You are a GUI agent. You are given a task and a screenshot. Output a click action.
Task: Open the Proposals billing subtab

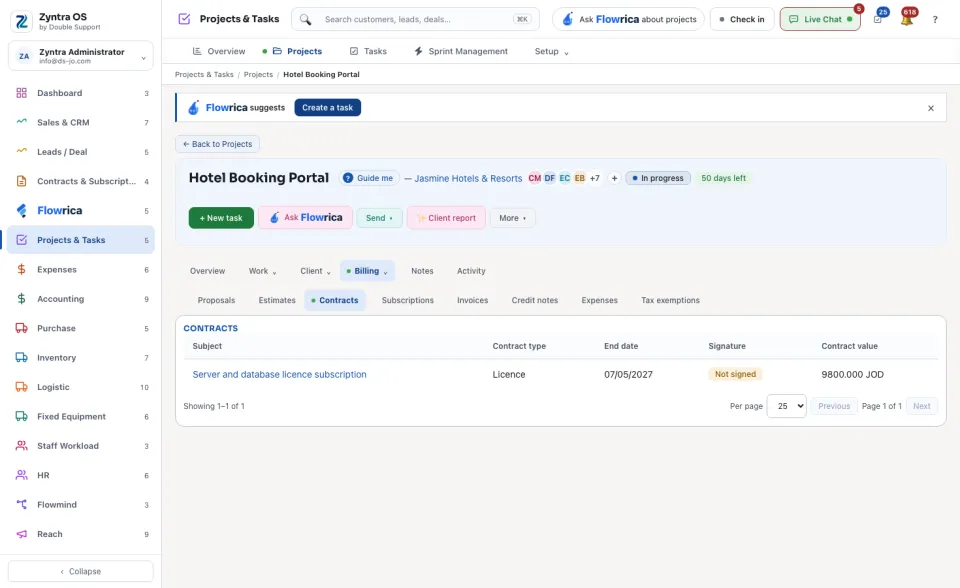click(216, 300)
